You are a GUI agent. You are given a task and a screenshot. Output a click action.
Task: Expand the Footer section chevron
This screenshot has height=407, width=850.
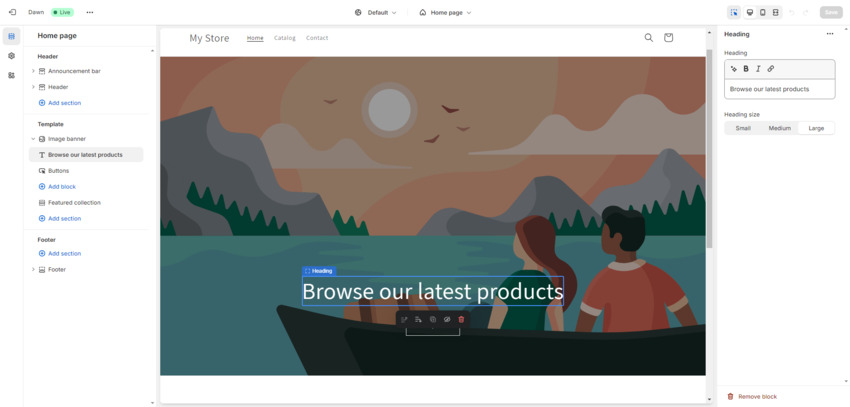[x=33, y=269]
